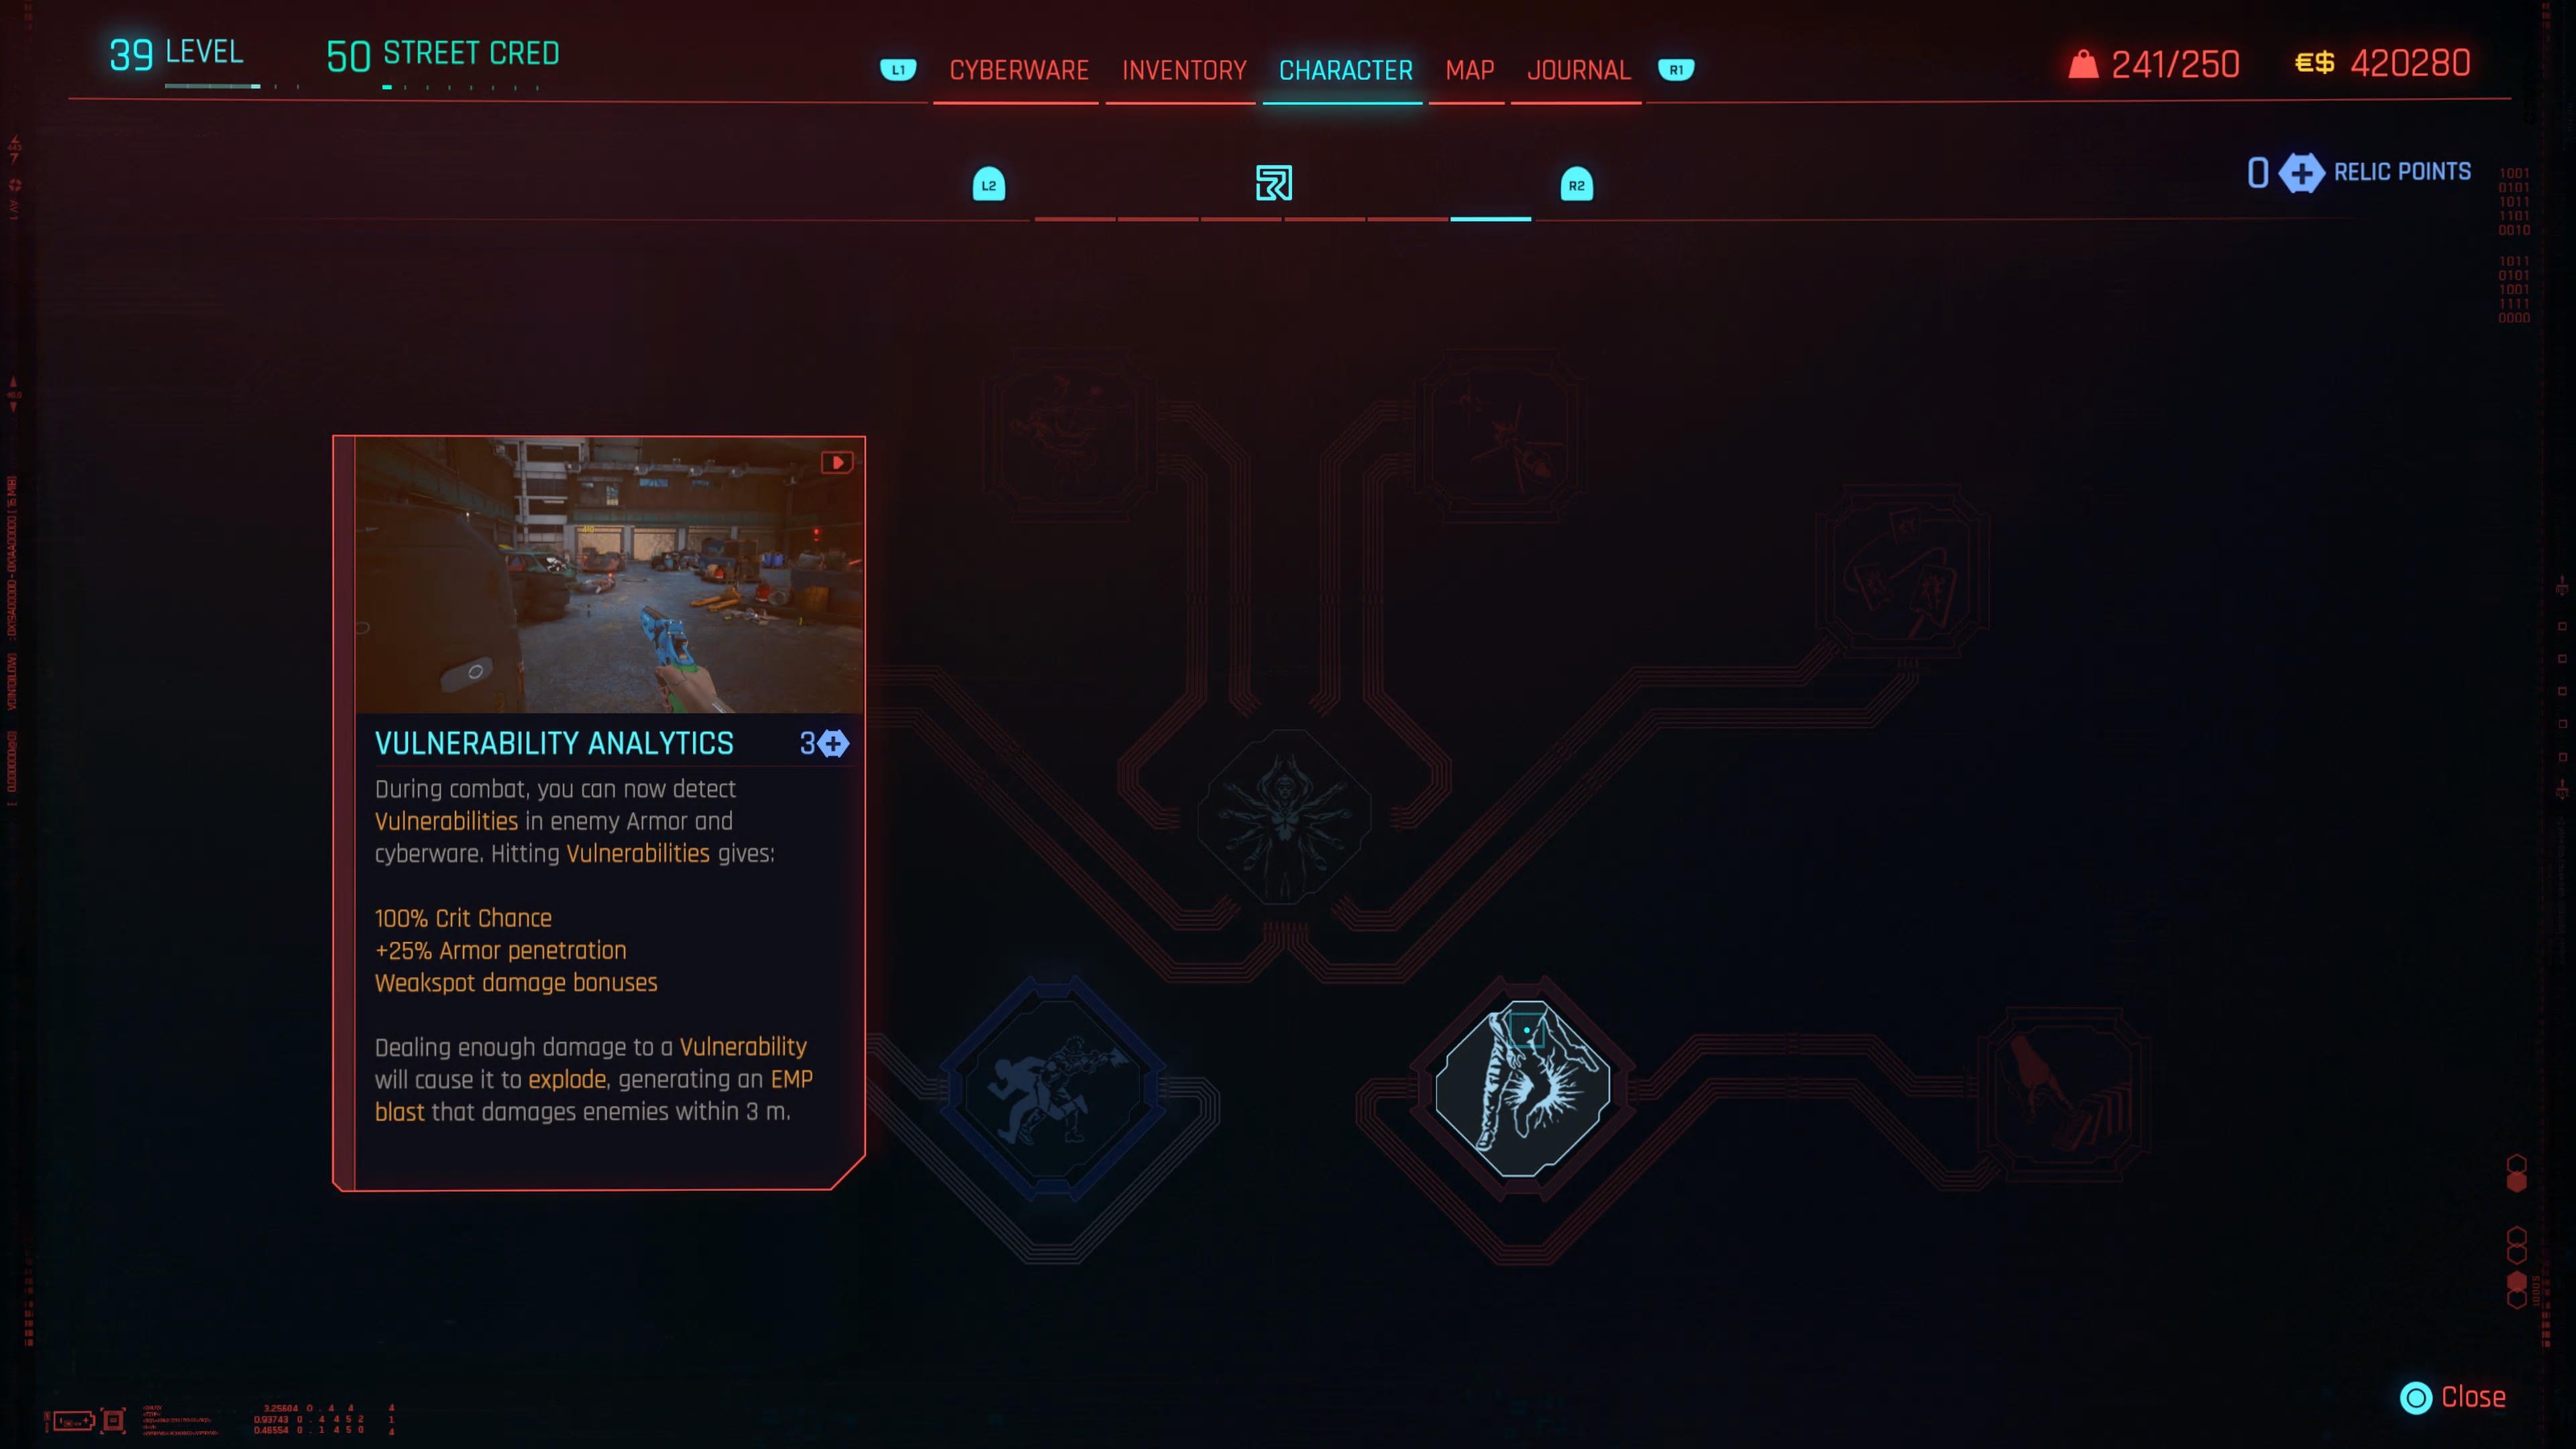Image resolution: width=2576 pixels, height=1449 pixels.
Task: Click the R2 navigation icon
Action: pyautogui.click(x=1576, y=184)
